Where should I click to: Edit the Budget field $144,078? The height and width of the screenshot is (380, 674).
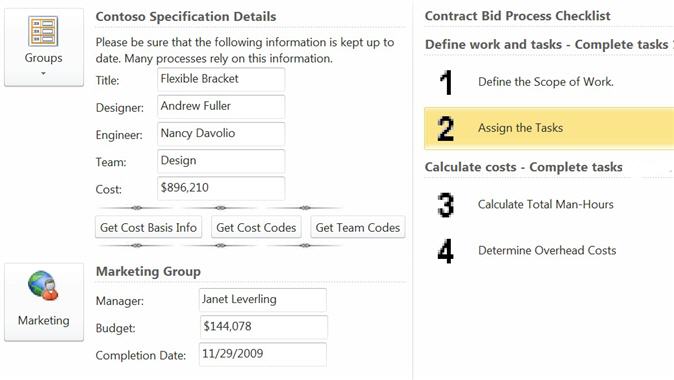coord(263,327)
